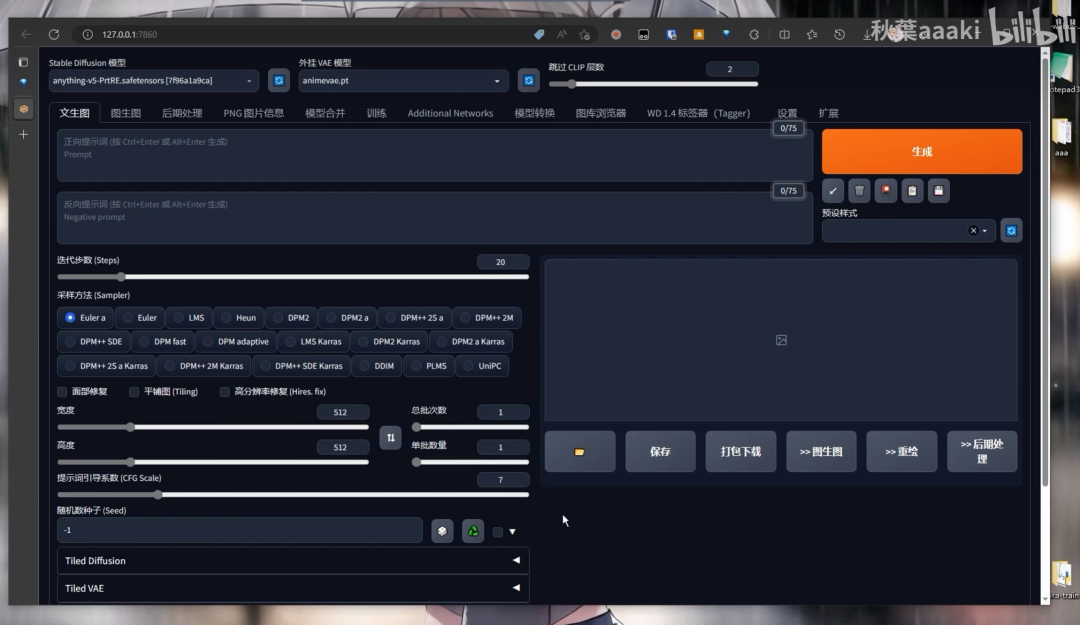Toggle the extra seed options checkbox
1080x625 pixels.
coord(497,532)
